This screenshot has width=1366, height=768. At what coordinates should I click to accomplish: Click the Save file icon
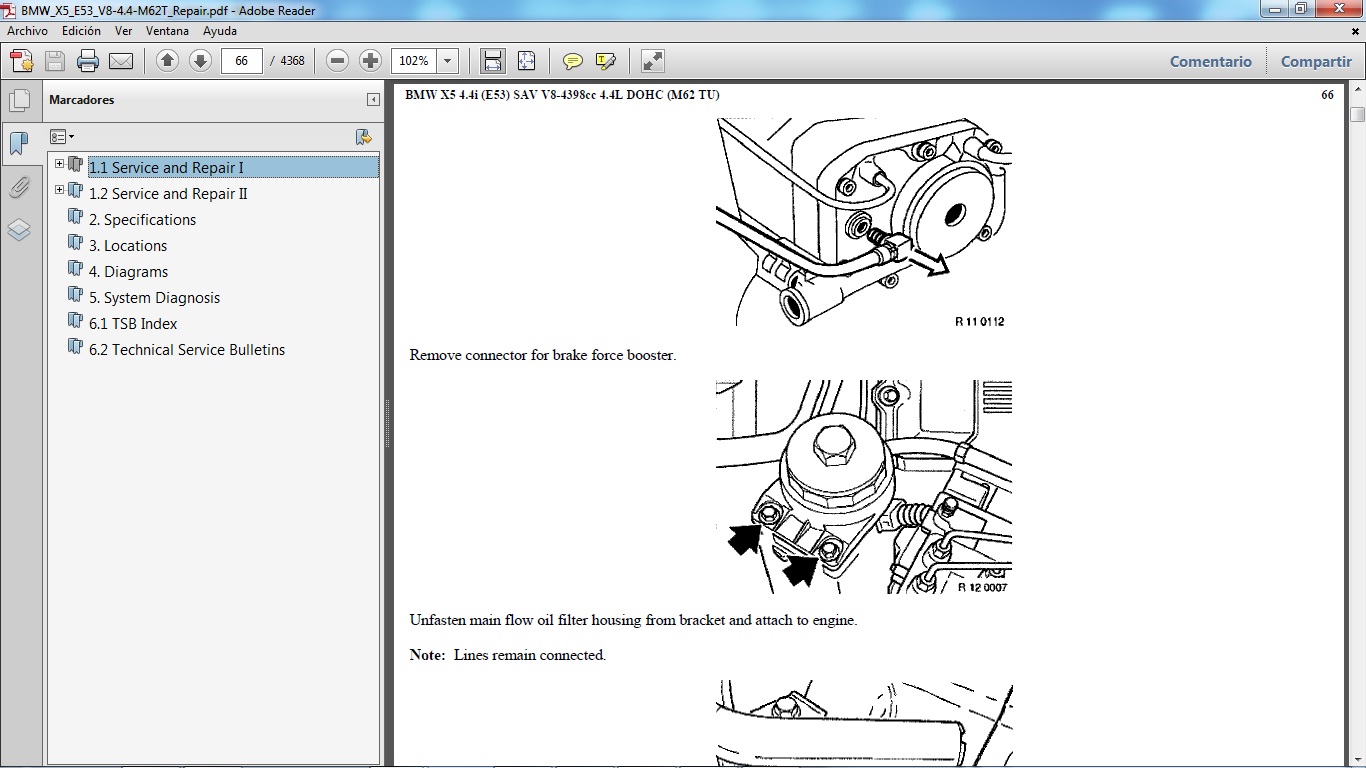point(55,61)
